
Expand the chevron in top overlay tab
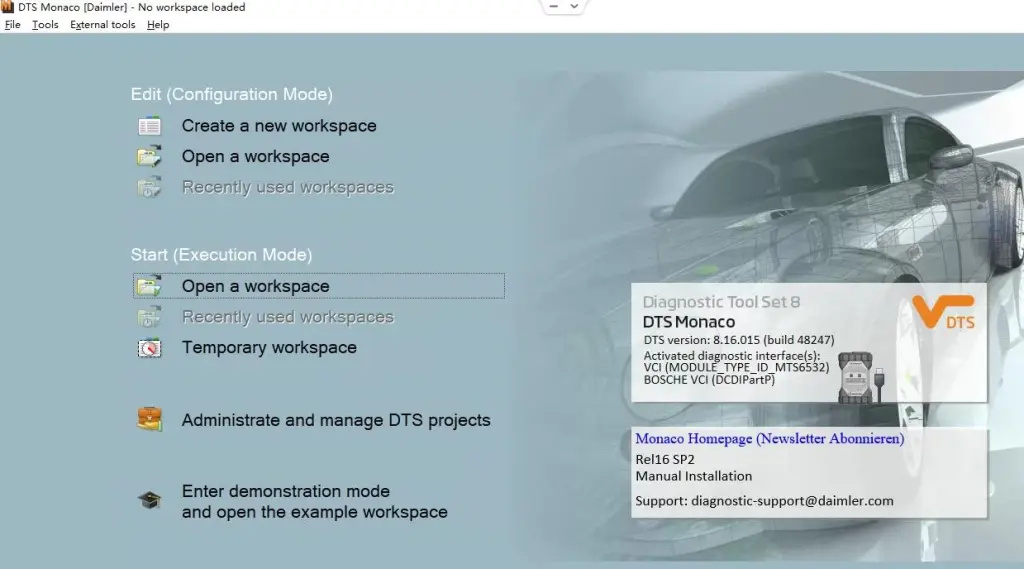(x=574, y=7)
